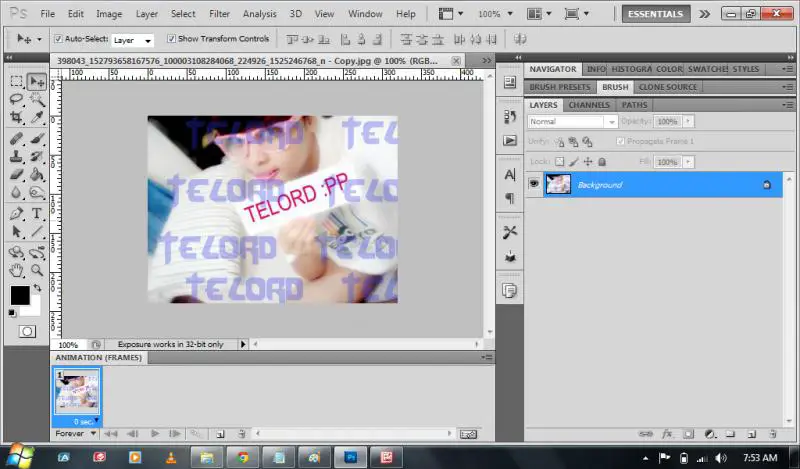Uncheck the Auto-Select checkbox

pyautogui.click(x=58, y=39)
